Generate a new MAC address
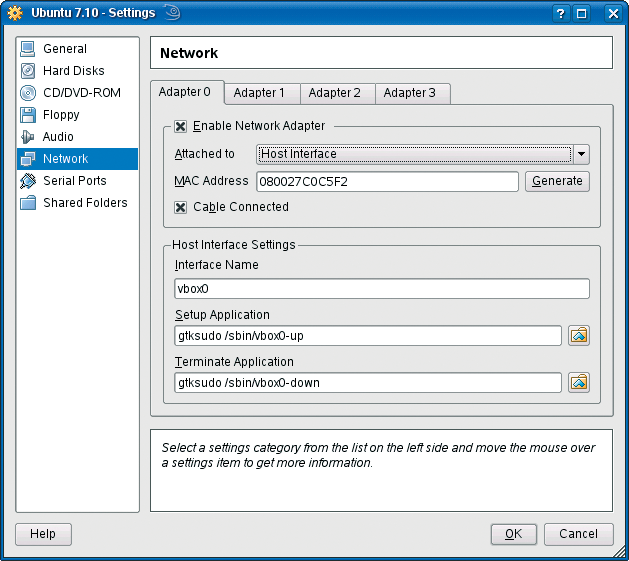This screenshot has height=561, width=629. (x=557, y=181)
